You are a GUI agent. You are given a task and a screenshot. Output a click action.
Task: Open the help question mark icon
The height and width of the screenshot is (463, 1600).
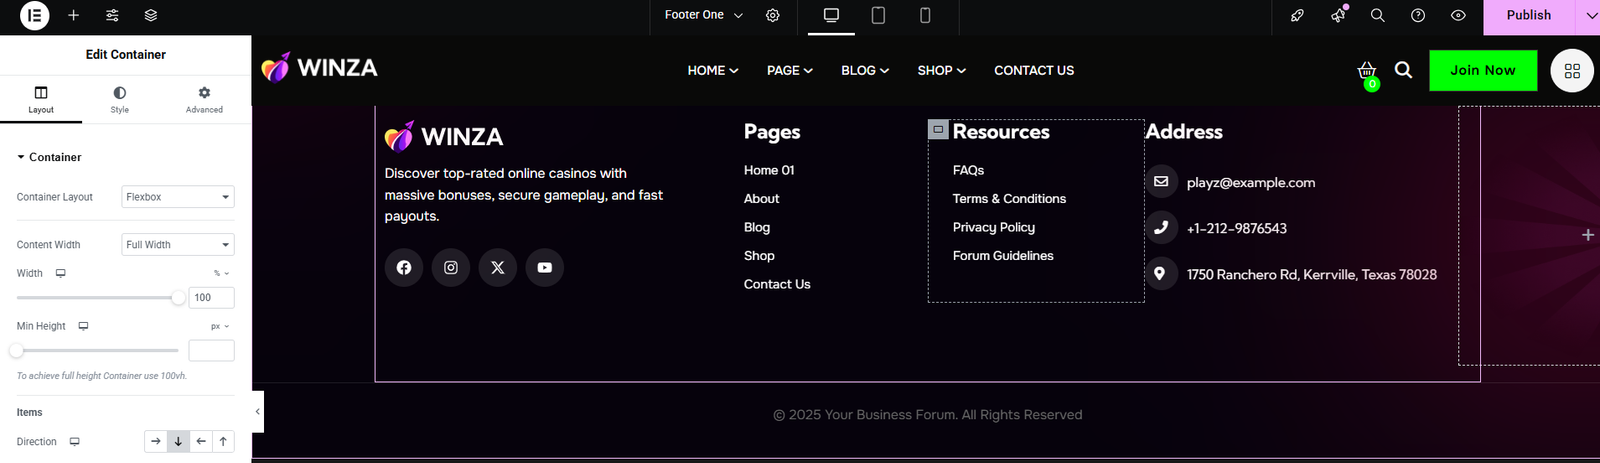tap(1418, 15)
